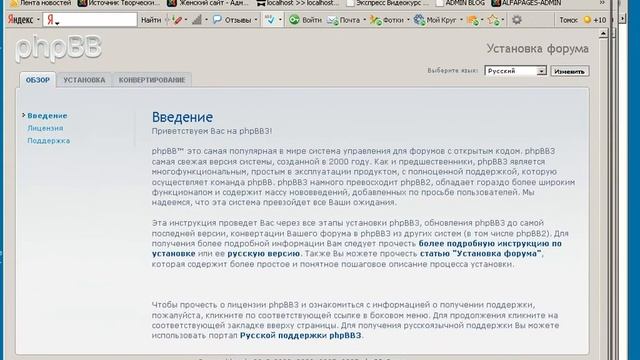
Task: Click the Отзывы speech bubble icon
Action: (x=218, y=20)
